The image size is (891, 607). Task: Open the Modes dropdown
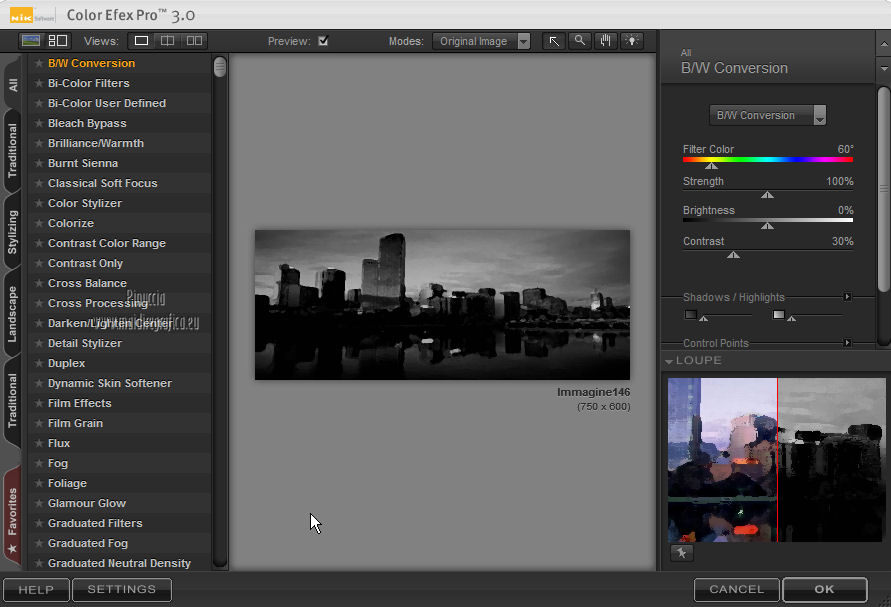coord(481,41)
